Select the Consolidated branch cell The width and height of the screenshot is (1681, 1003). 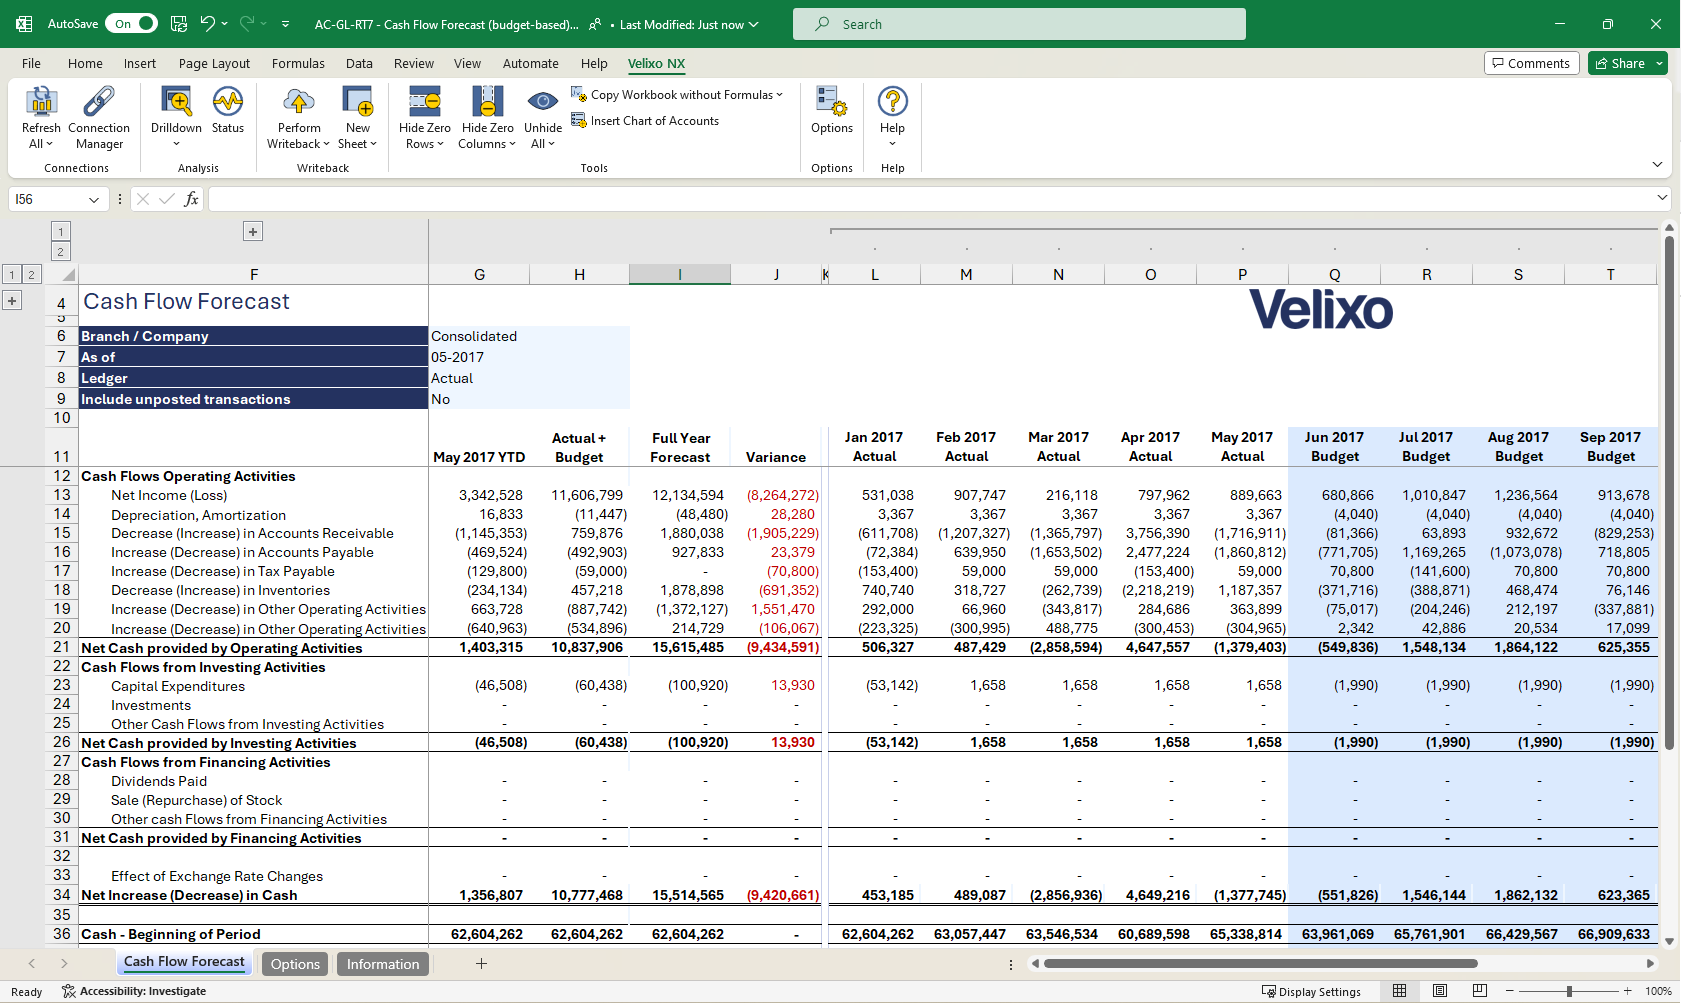click(x=529, y=336)
